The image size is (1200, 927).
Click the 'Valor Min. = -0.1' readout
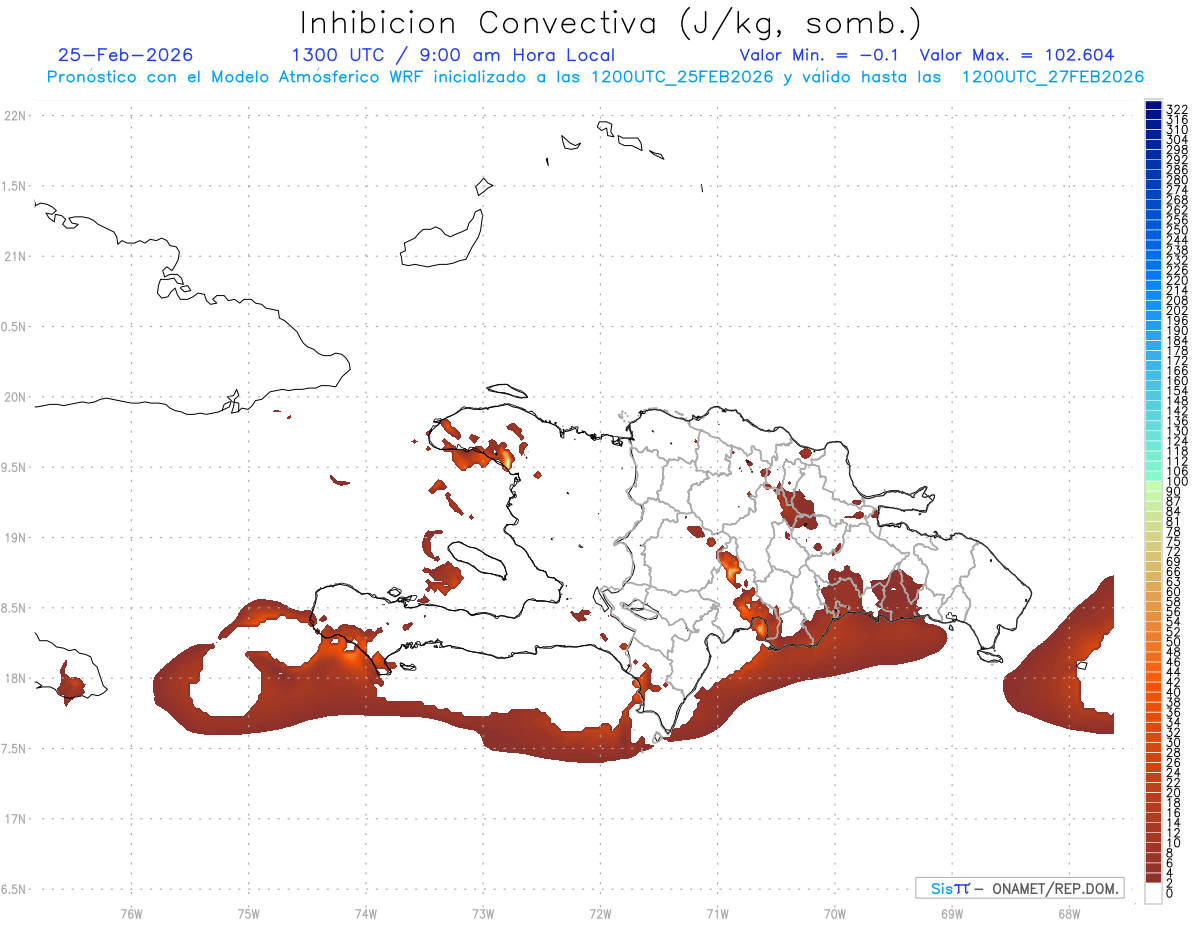(x=819, y=55)
